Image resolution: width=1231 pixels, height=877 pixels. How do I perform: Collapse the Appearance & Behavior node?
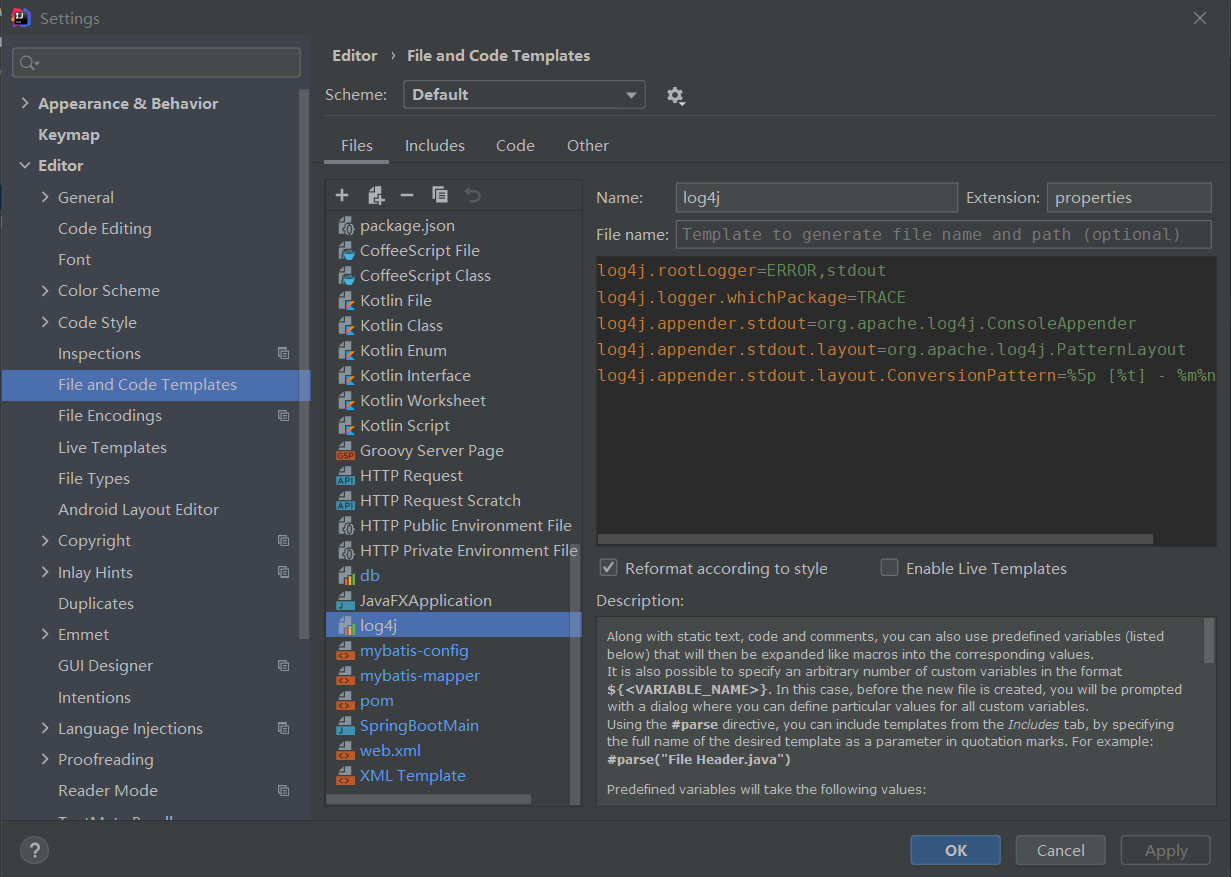click(24, 104)
